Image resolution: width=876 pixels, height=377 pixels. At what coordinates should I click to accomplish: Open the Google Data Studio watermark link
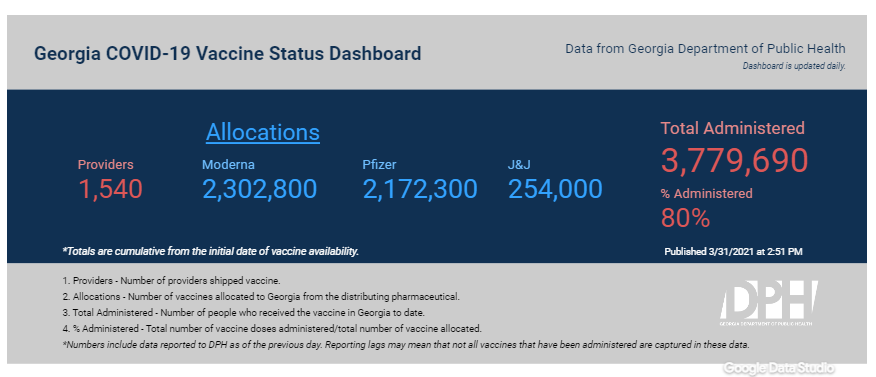[x=779, y=368]
